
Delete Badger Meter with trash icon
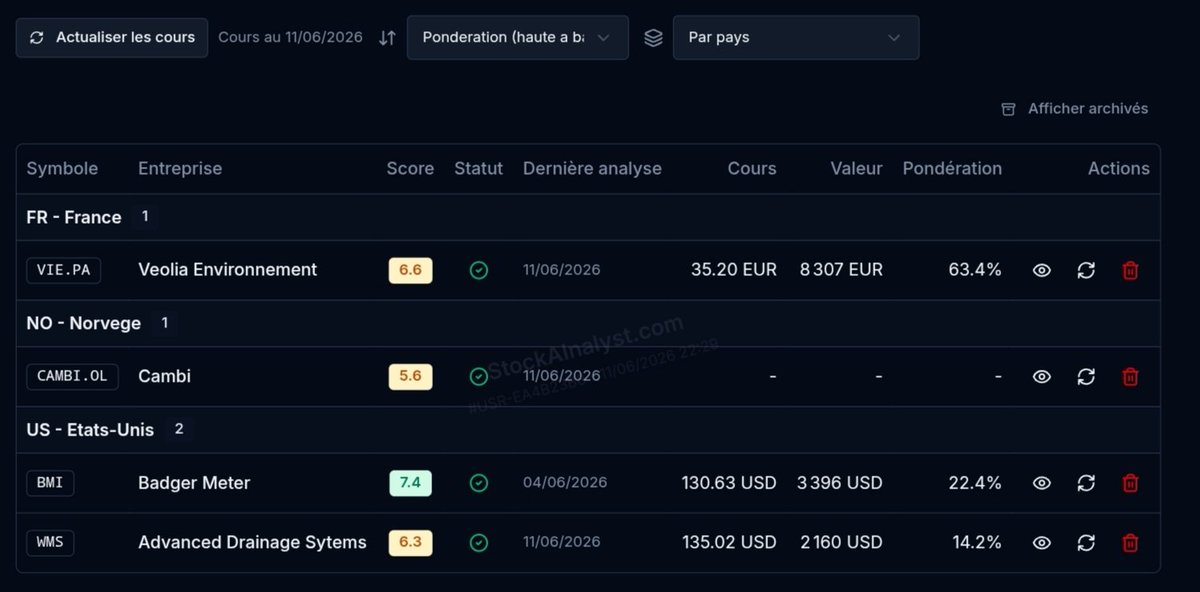(x=1130, y=483)
